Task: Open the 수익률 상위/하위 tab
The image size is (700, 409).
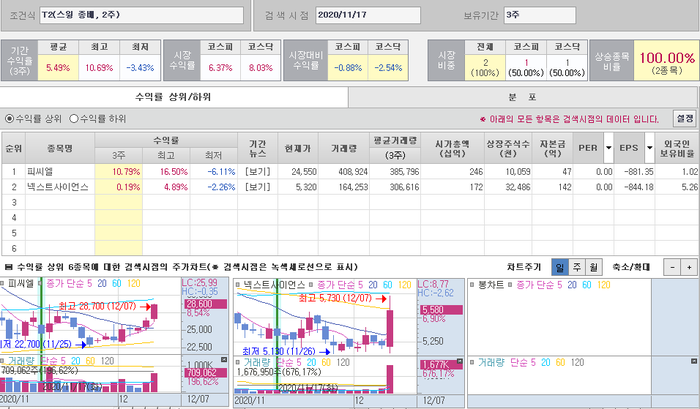Action: click(x=173, y=97)
